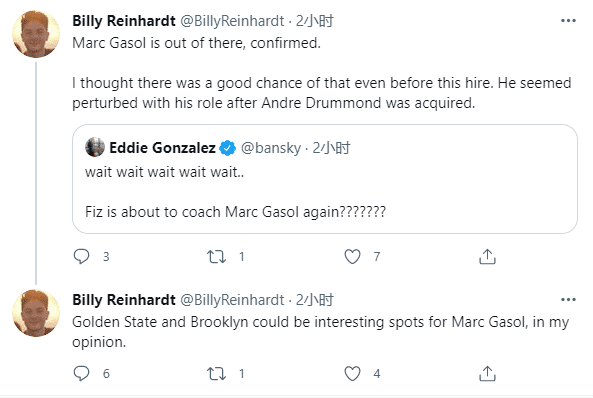Open Eddie Gonzalez's small profile picture
Image resolution: width=593 pixels, height=398 pixels.
click(95, 147)
